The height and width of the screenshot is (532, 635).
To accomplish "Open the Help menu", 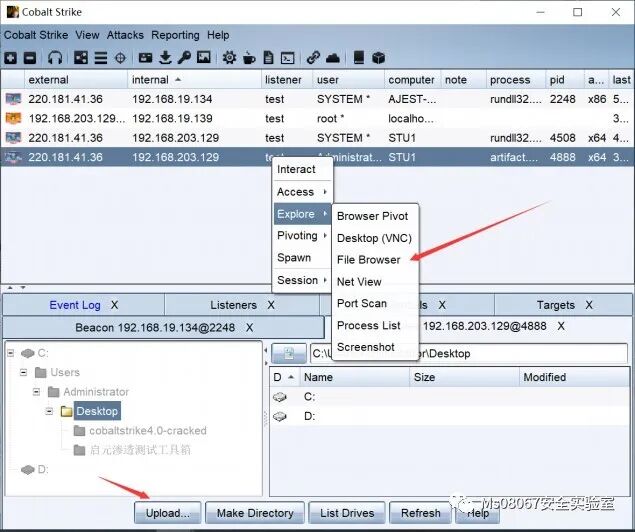I will click(x=218, y=35).
